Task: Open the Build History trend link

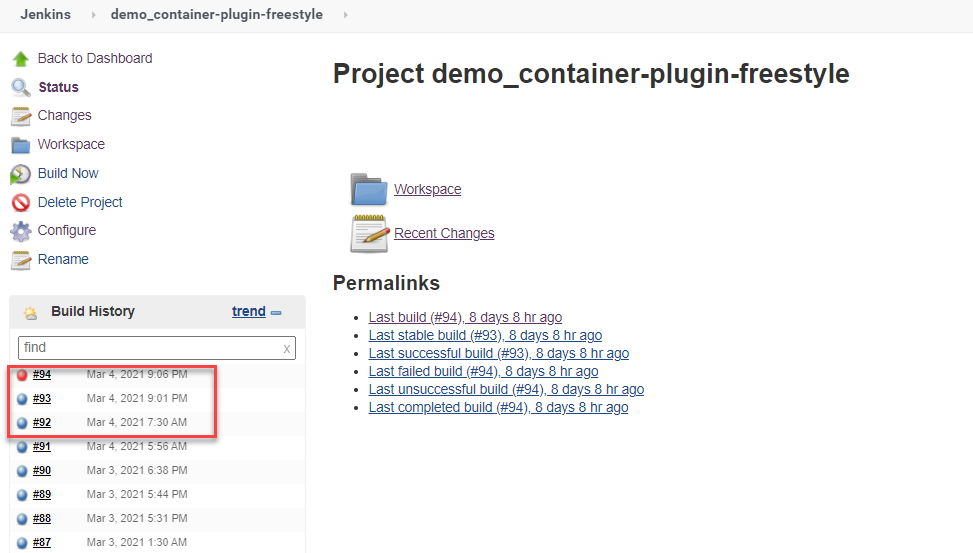Action: [x=249, y=311]
